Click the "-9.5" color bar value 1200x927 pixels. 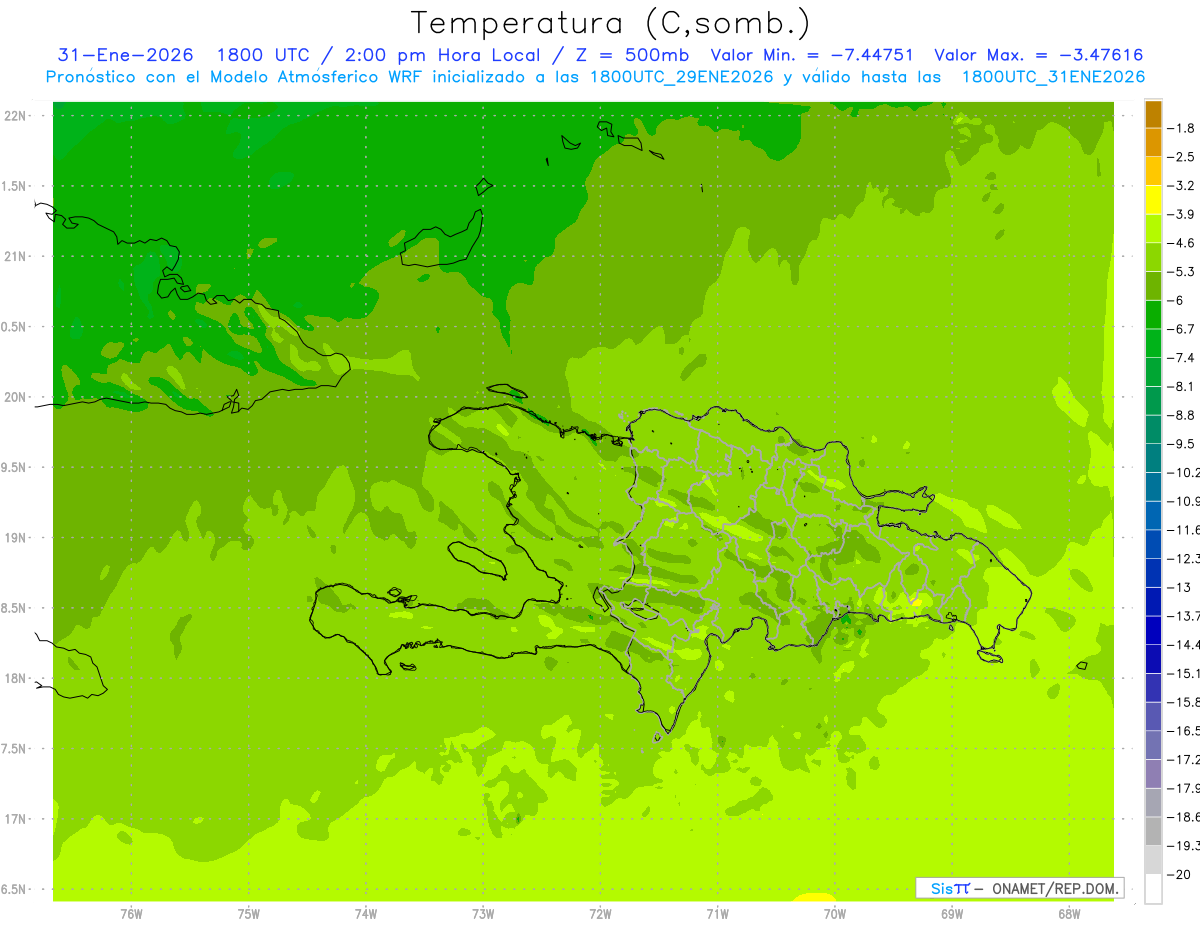coord(1183,444)
